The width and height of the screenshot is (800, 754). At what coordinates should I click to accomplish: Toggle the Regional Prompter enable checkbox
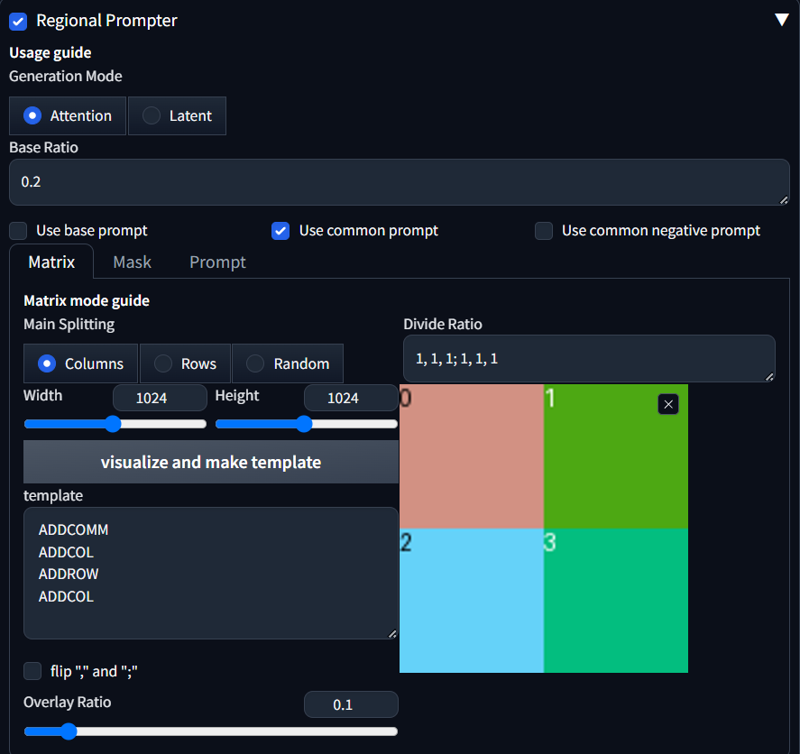click(18, 21)
